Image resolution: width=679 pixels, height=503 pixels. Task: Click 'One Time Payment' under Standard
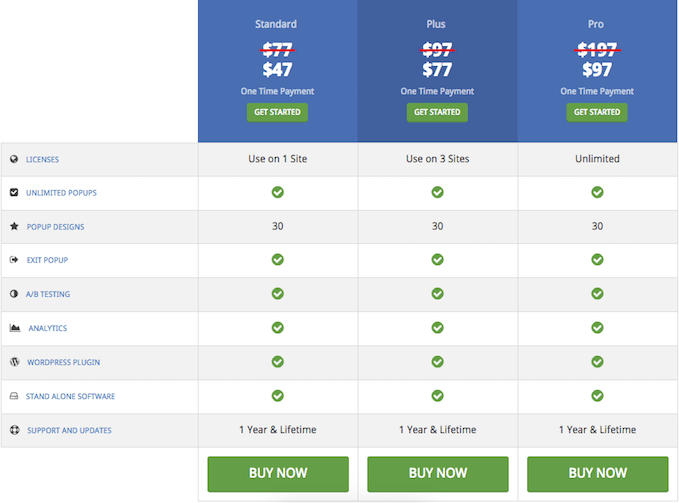pos(277,91)
